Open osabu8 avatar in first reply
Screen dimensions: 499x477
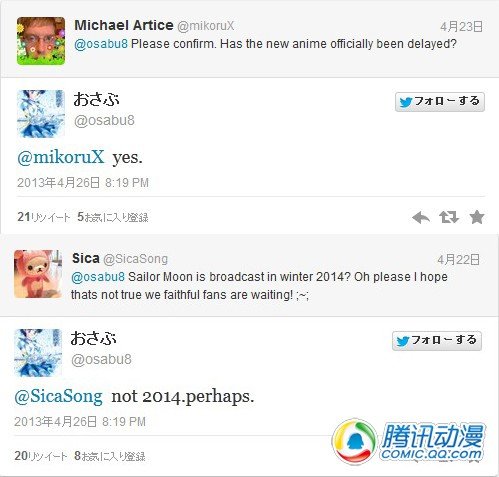41,114
